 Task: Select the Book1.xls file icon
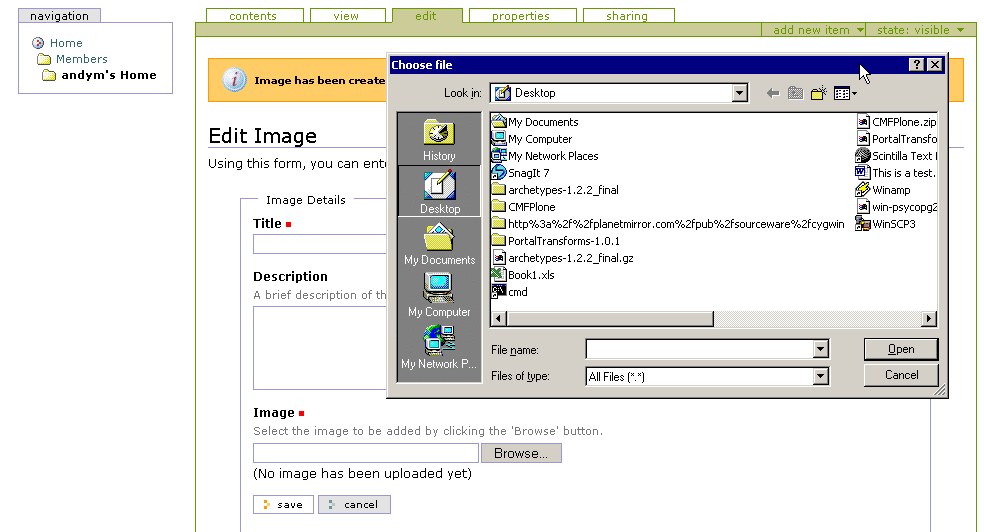pyautogui.click(x=499, y=275)
